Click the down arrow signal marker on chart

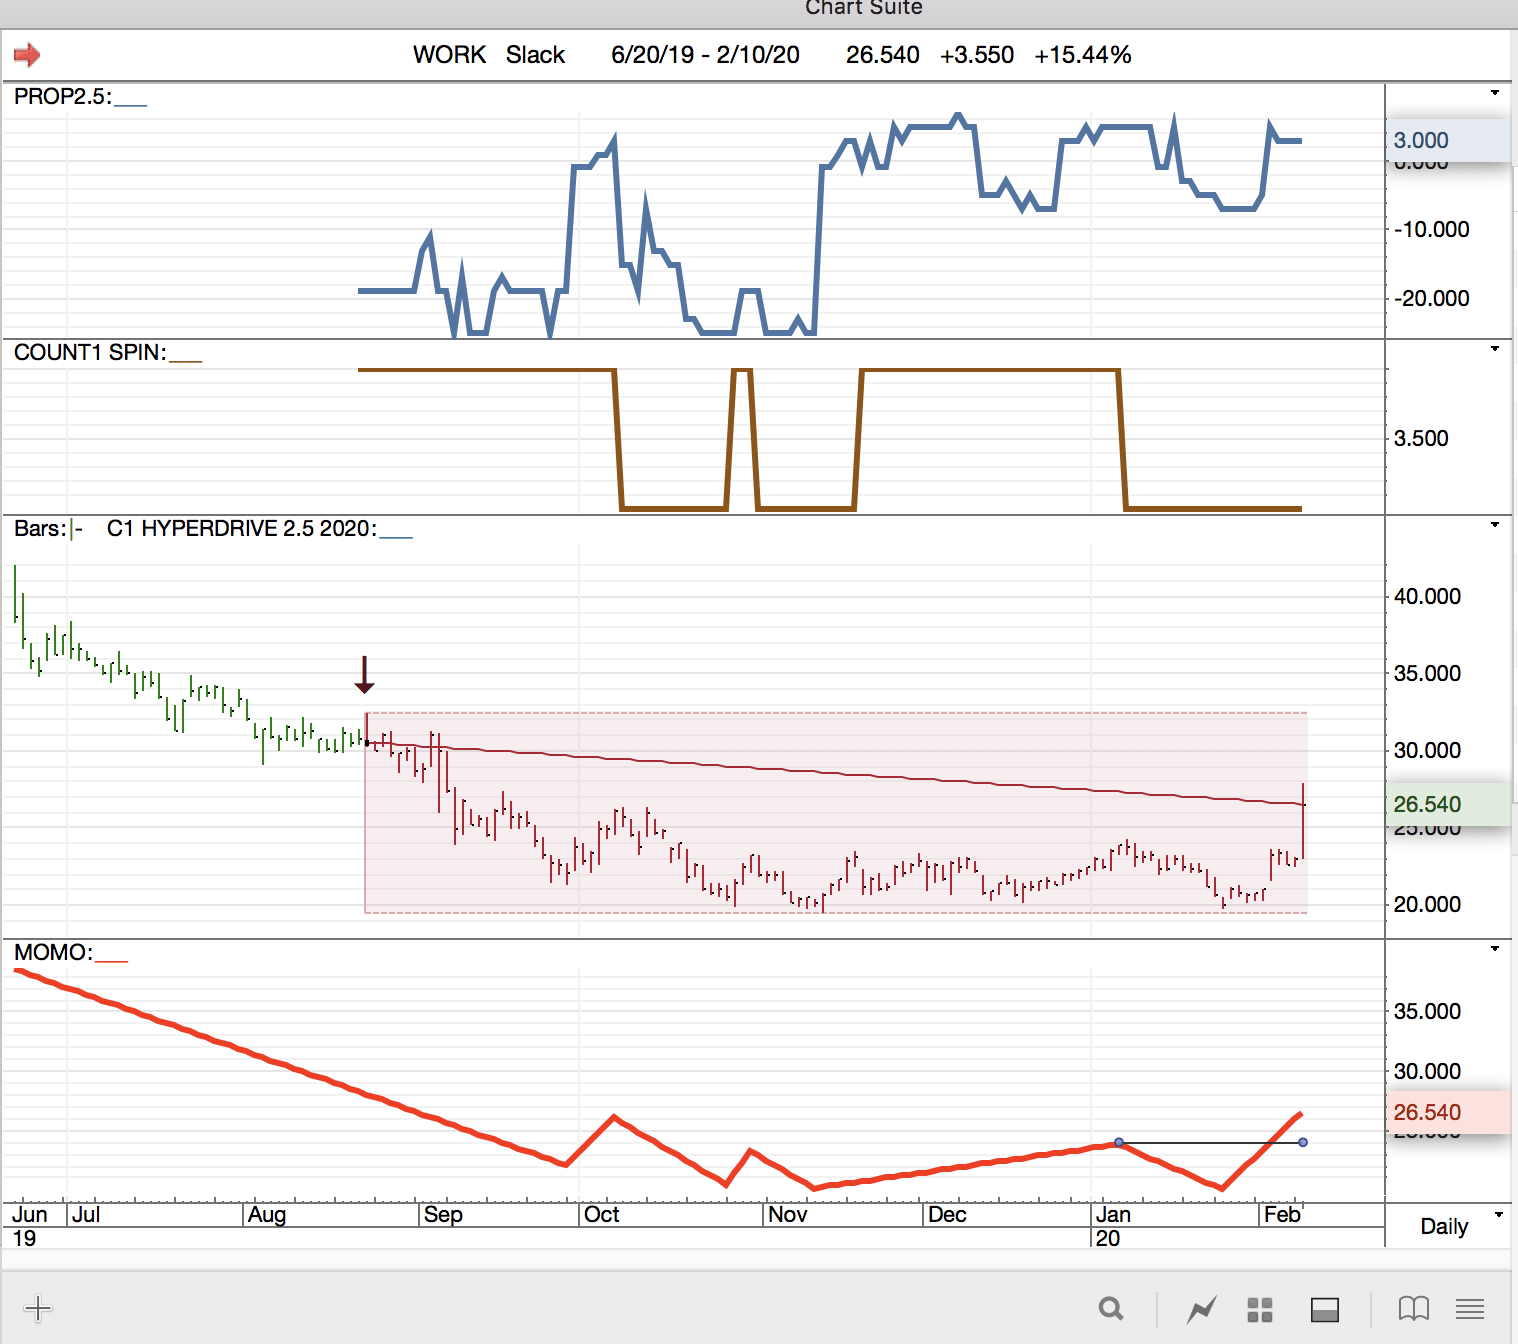point(364,675)
